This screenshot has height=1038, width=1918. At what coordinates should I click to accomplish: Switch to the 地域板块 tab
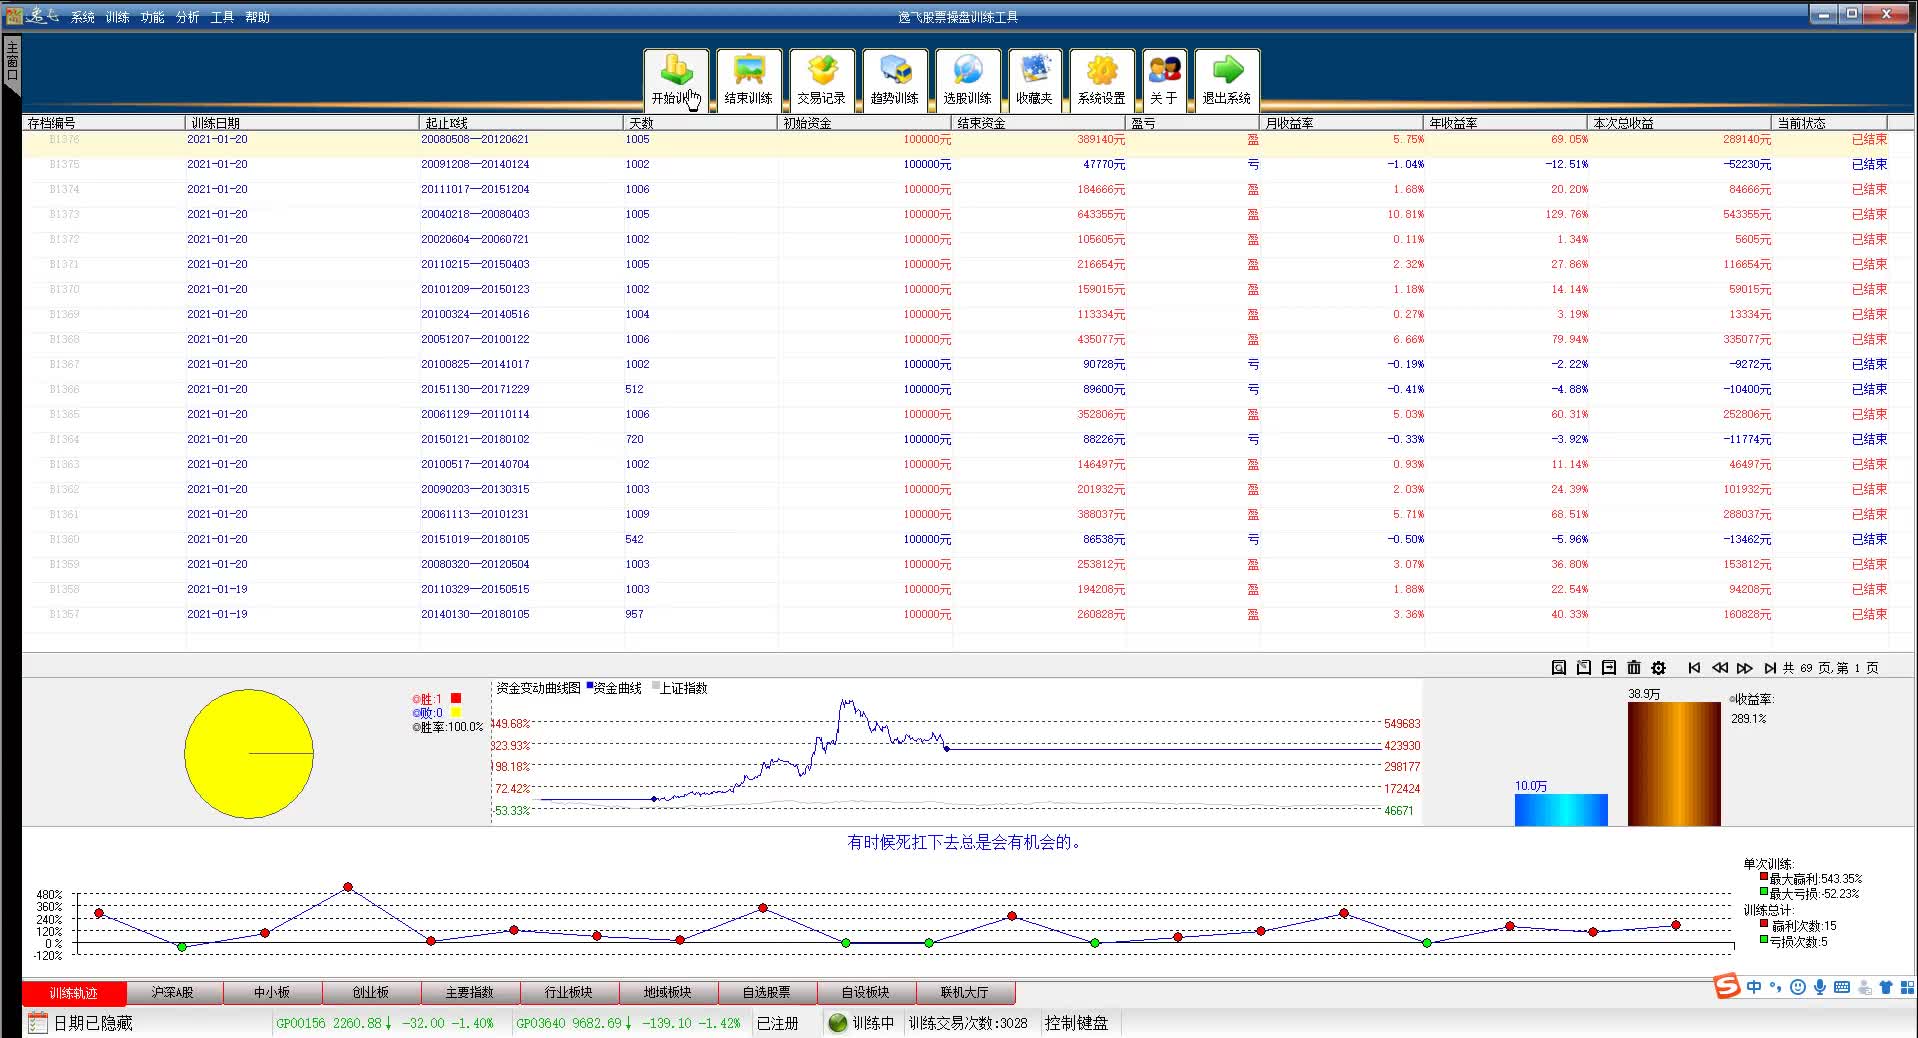point(668,993)
